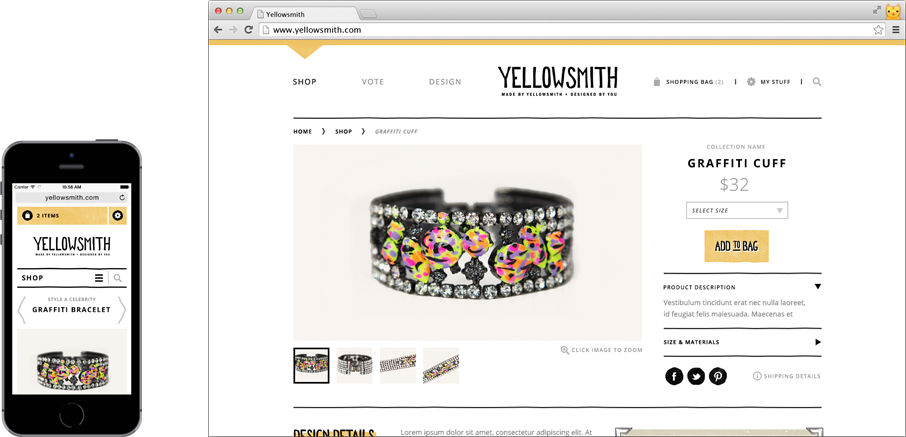Image resolution: width=906 pixels, height=437 pixels.
Task: Click the Add to Bag button
Action: [736, 246]
